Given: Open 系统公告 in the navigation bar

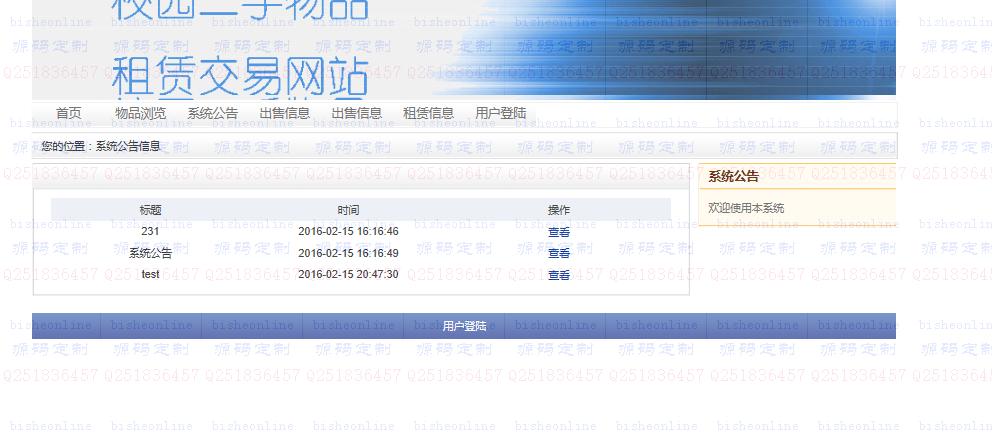Looking at the screenshot, I should (x=213, y=113).
